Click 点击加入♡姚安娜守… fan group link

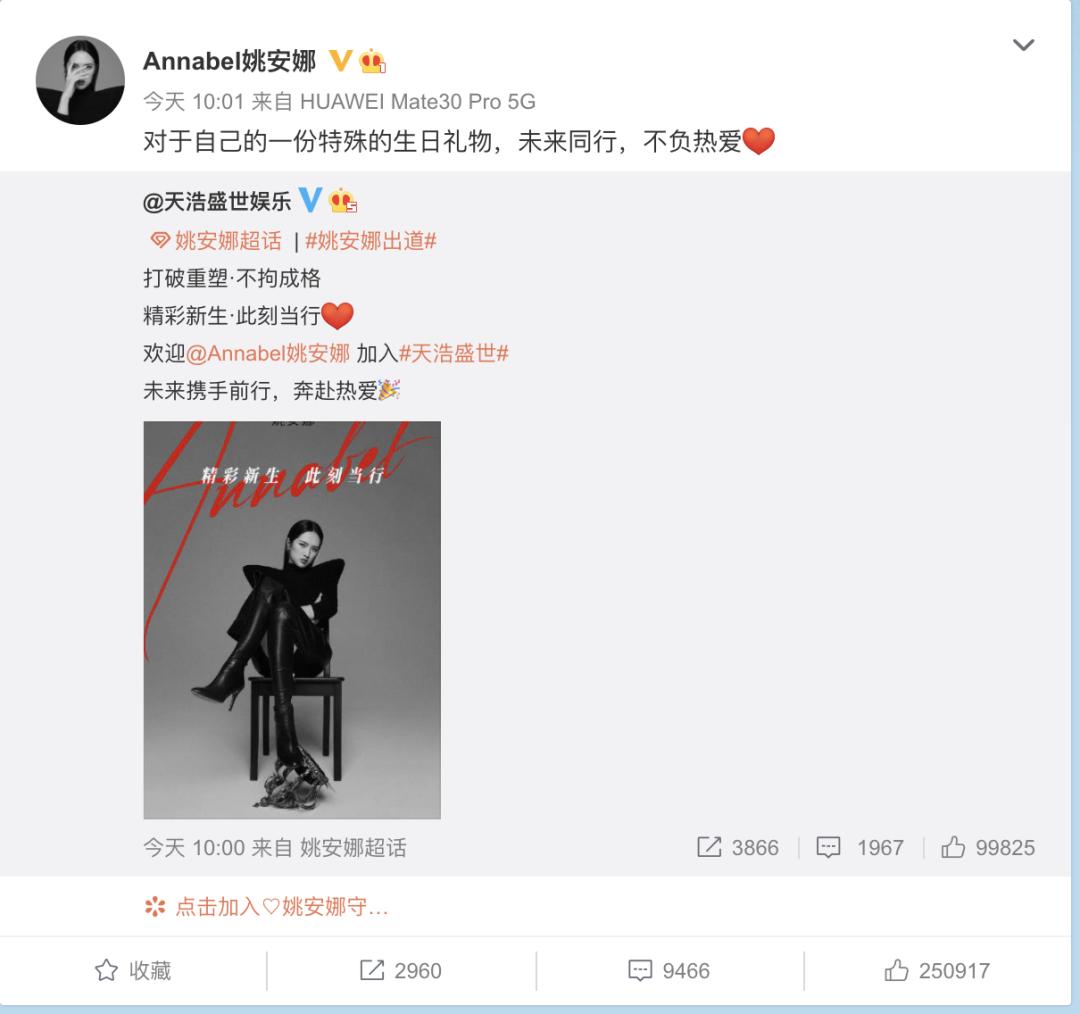click(x=267, y=907)
